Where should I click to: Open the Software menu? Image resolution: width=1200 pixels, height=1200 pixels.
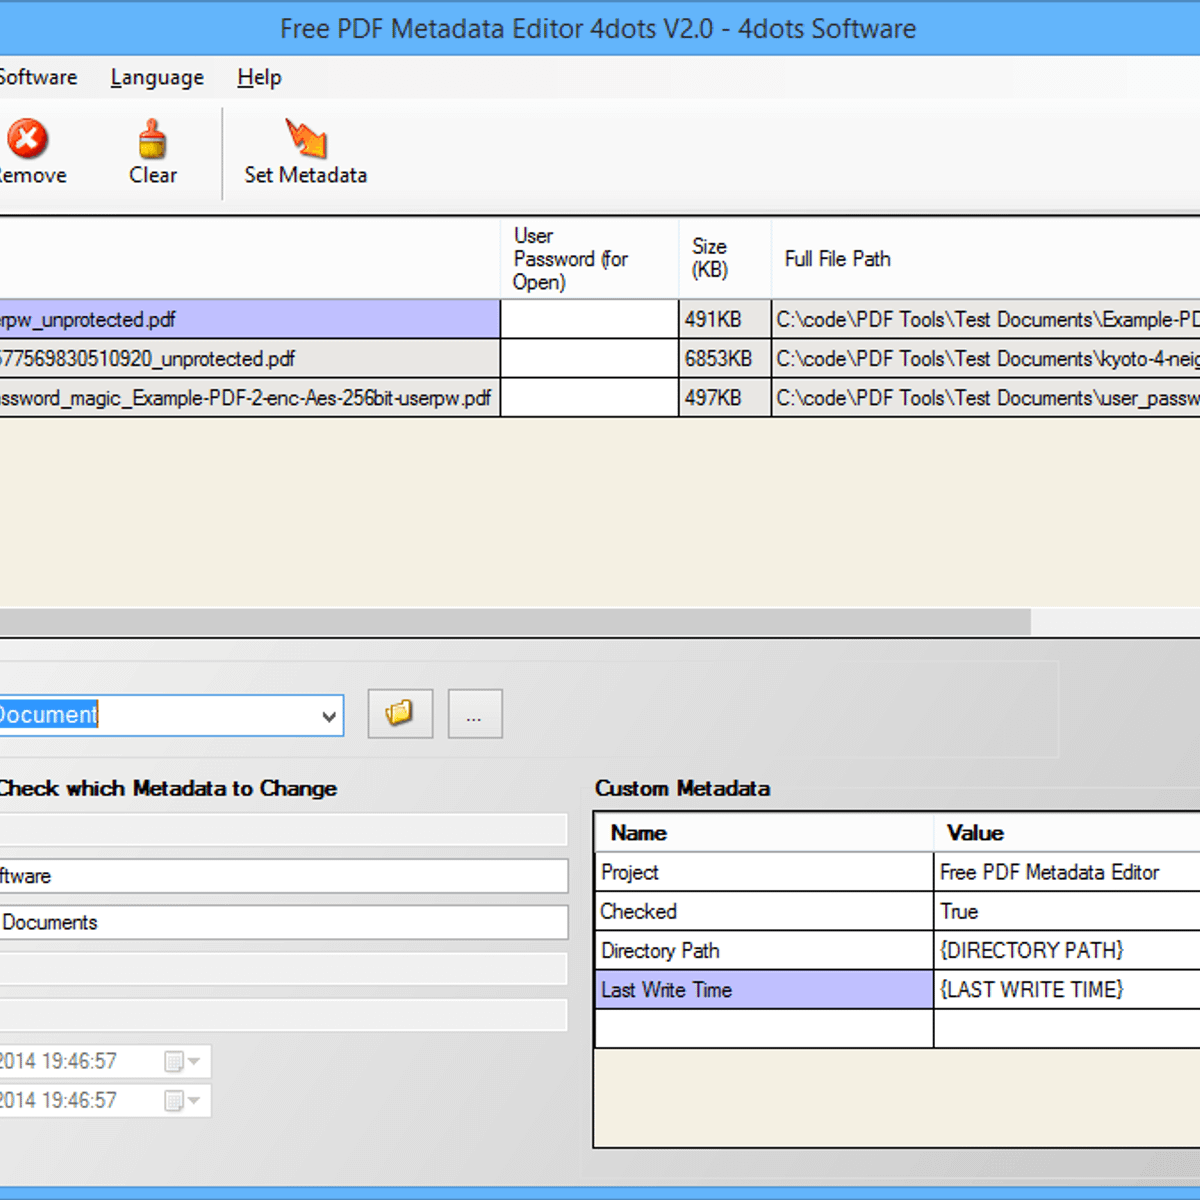pyautogui.click(x=38, y=77)
